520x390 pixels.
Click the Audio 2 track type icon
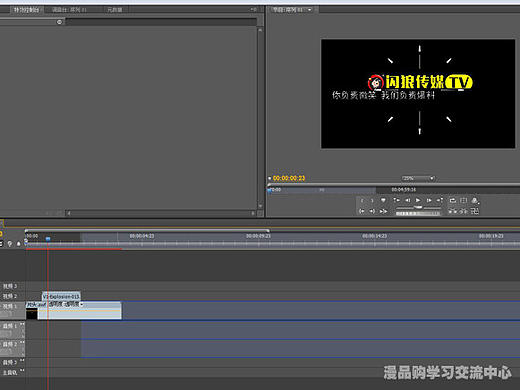[22, 342]
